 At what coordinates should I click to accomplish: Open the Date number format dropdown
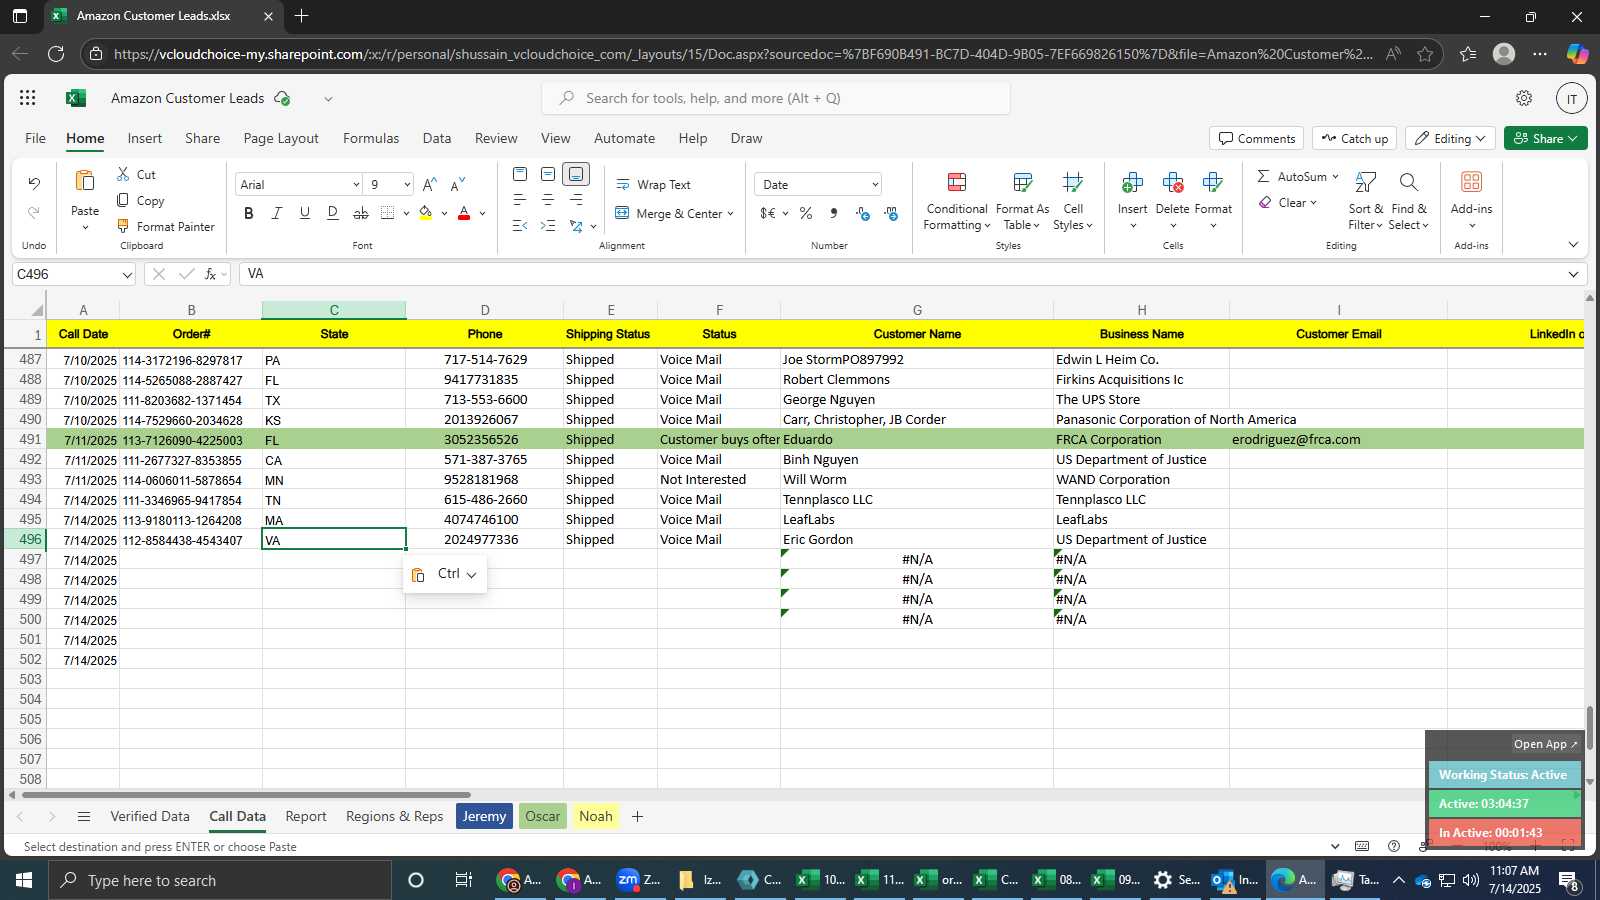click(875, 185)
